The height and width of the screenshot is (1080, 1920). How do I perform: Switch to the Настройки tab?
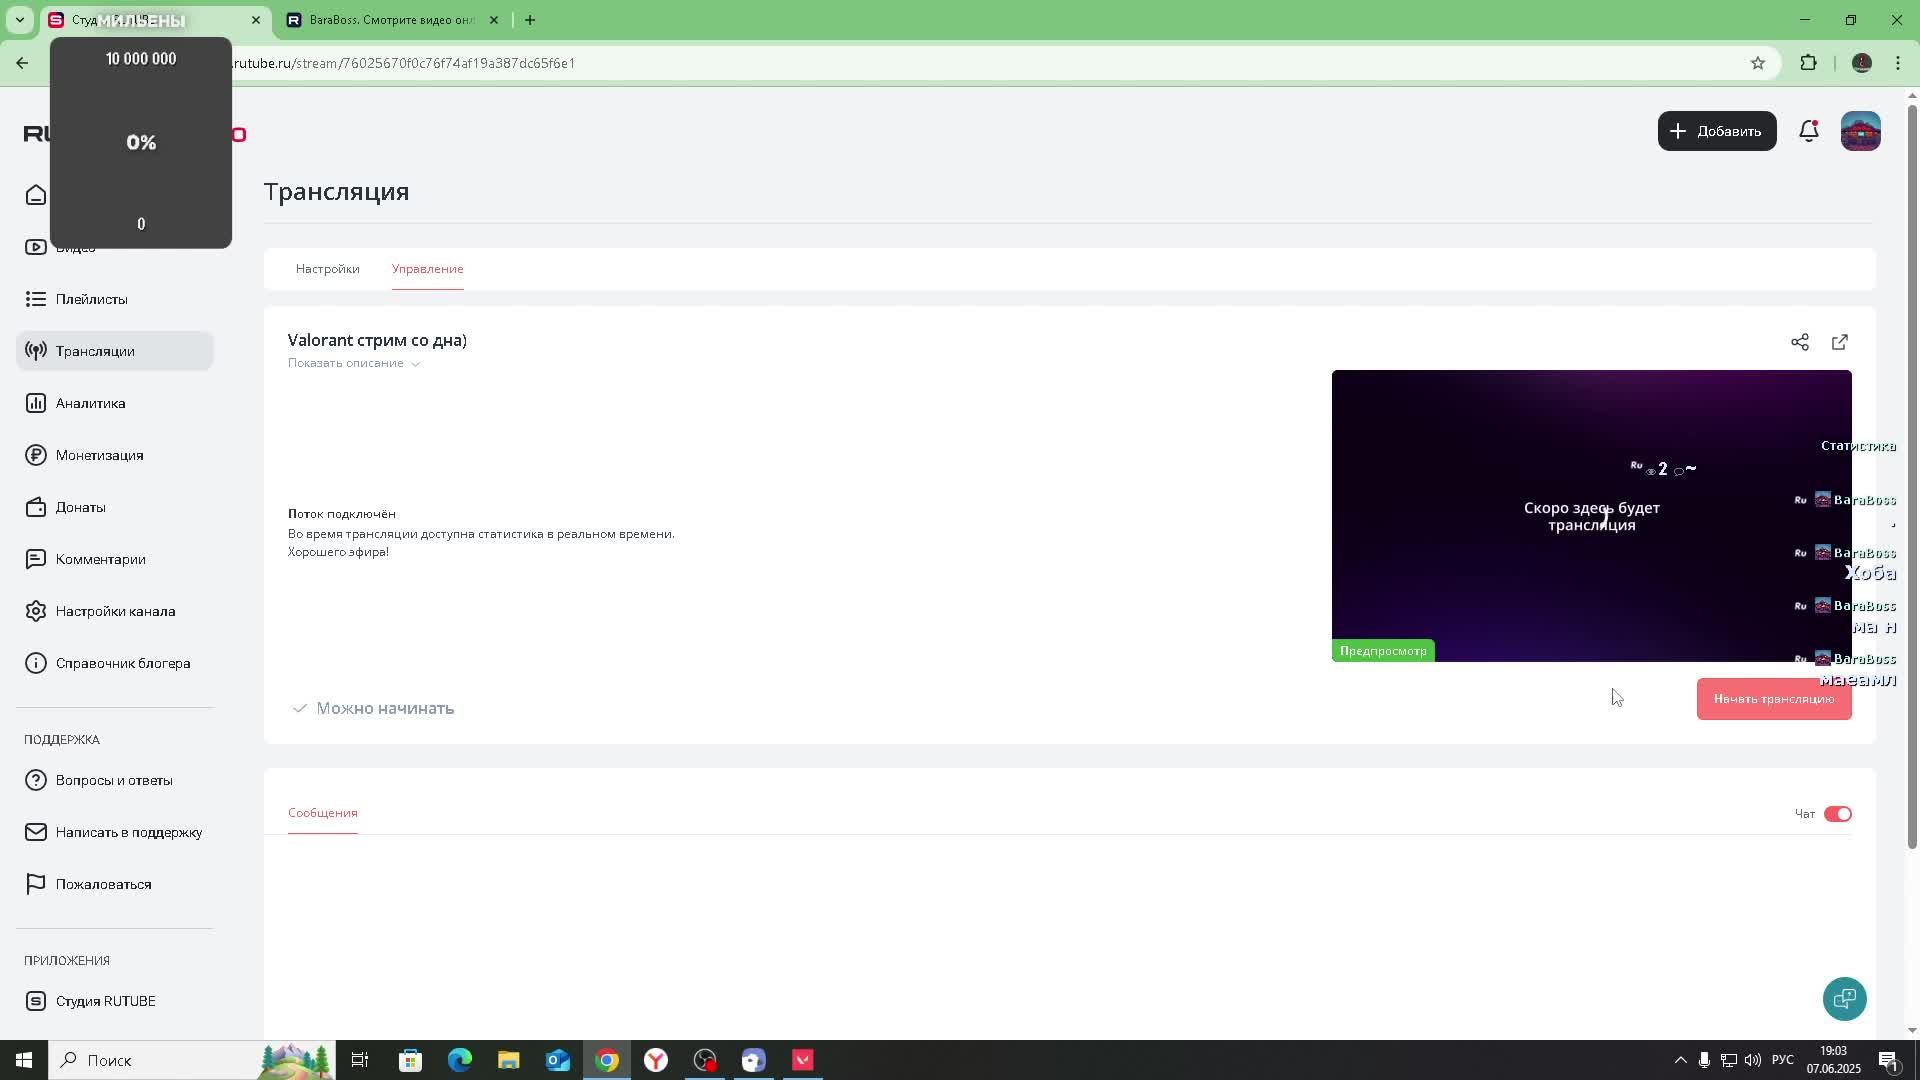point(327,269)
